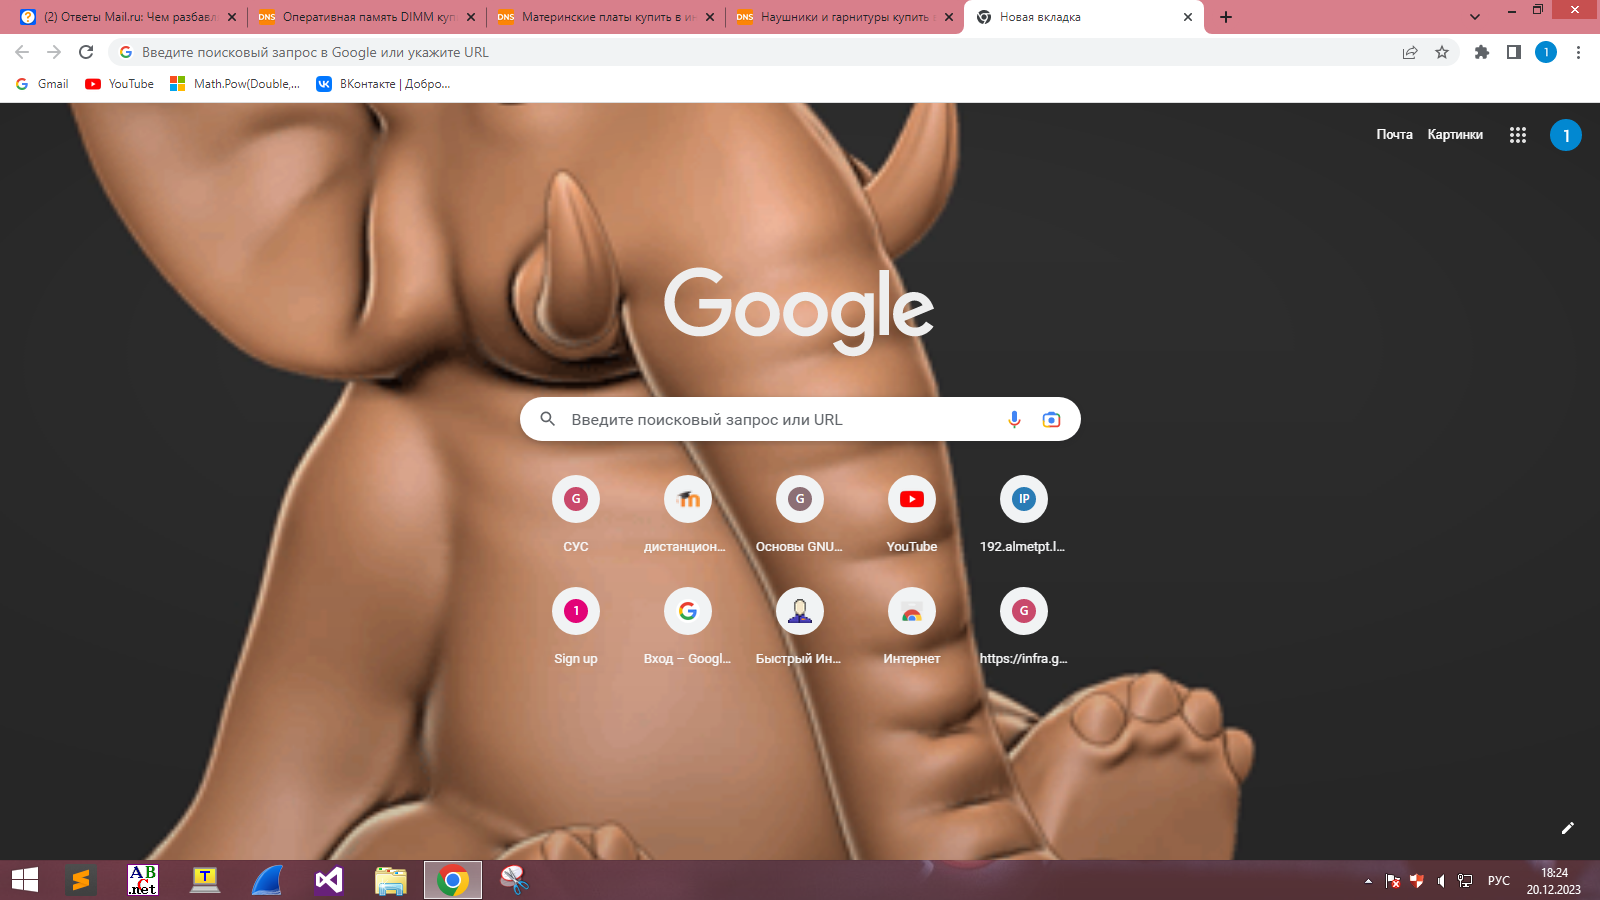
Task: Open the Вход – Googl... shortcut
Action: pos(688,627)
